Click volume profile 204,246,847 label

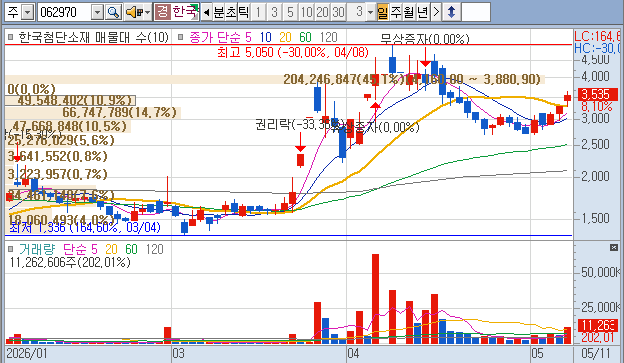tap(412, 79)
